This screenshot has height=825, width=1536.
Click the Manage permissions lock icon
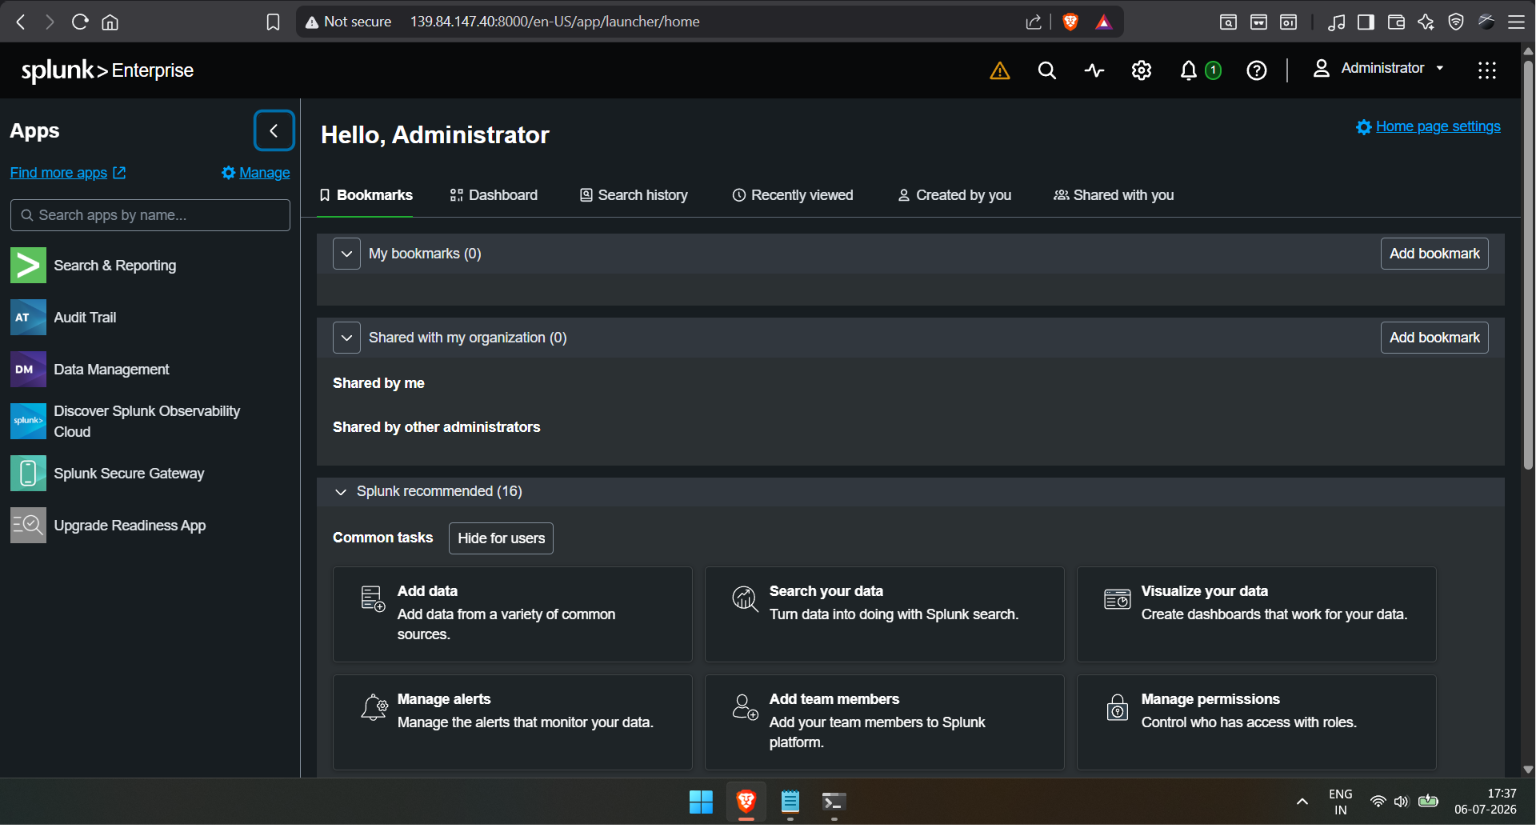tap(1117, 707)
